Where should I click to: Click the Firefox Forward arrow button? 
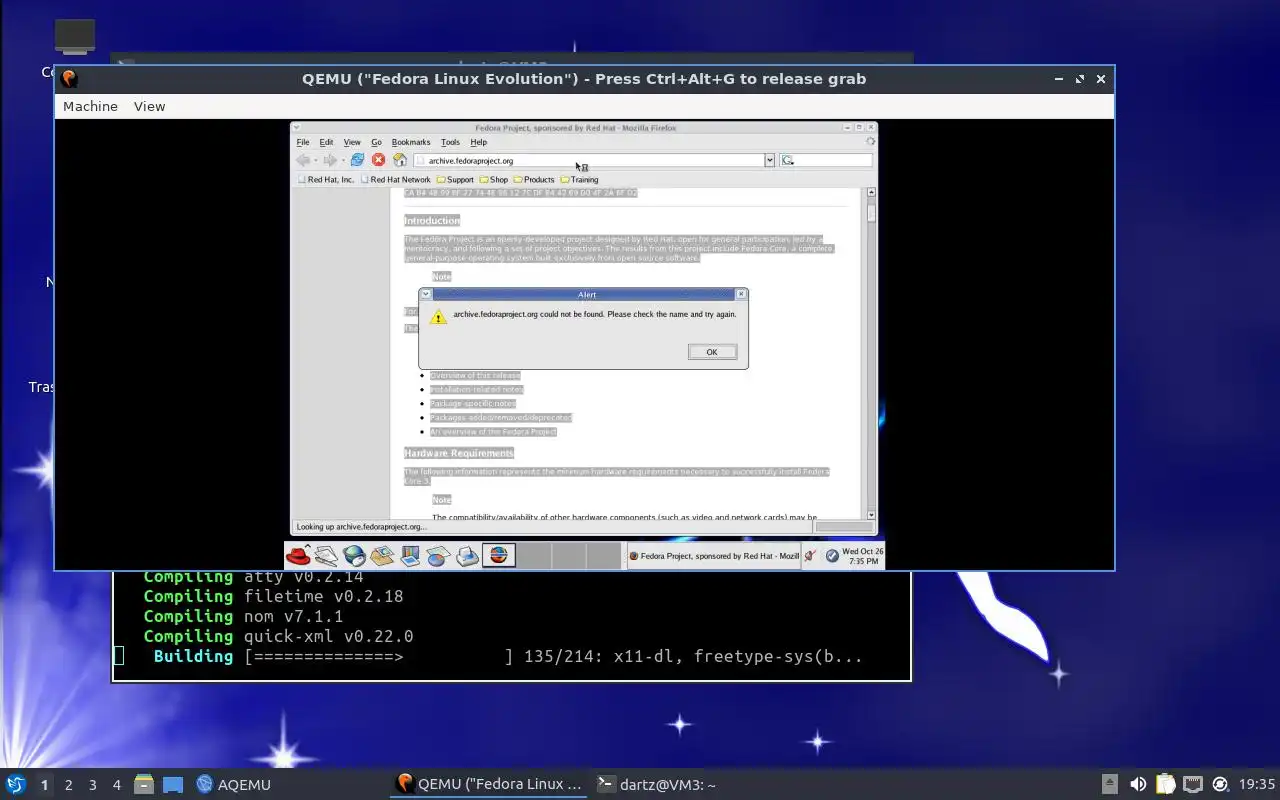coord(329,160)
